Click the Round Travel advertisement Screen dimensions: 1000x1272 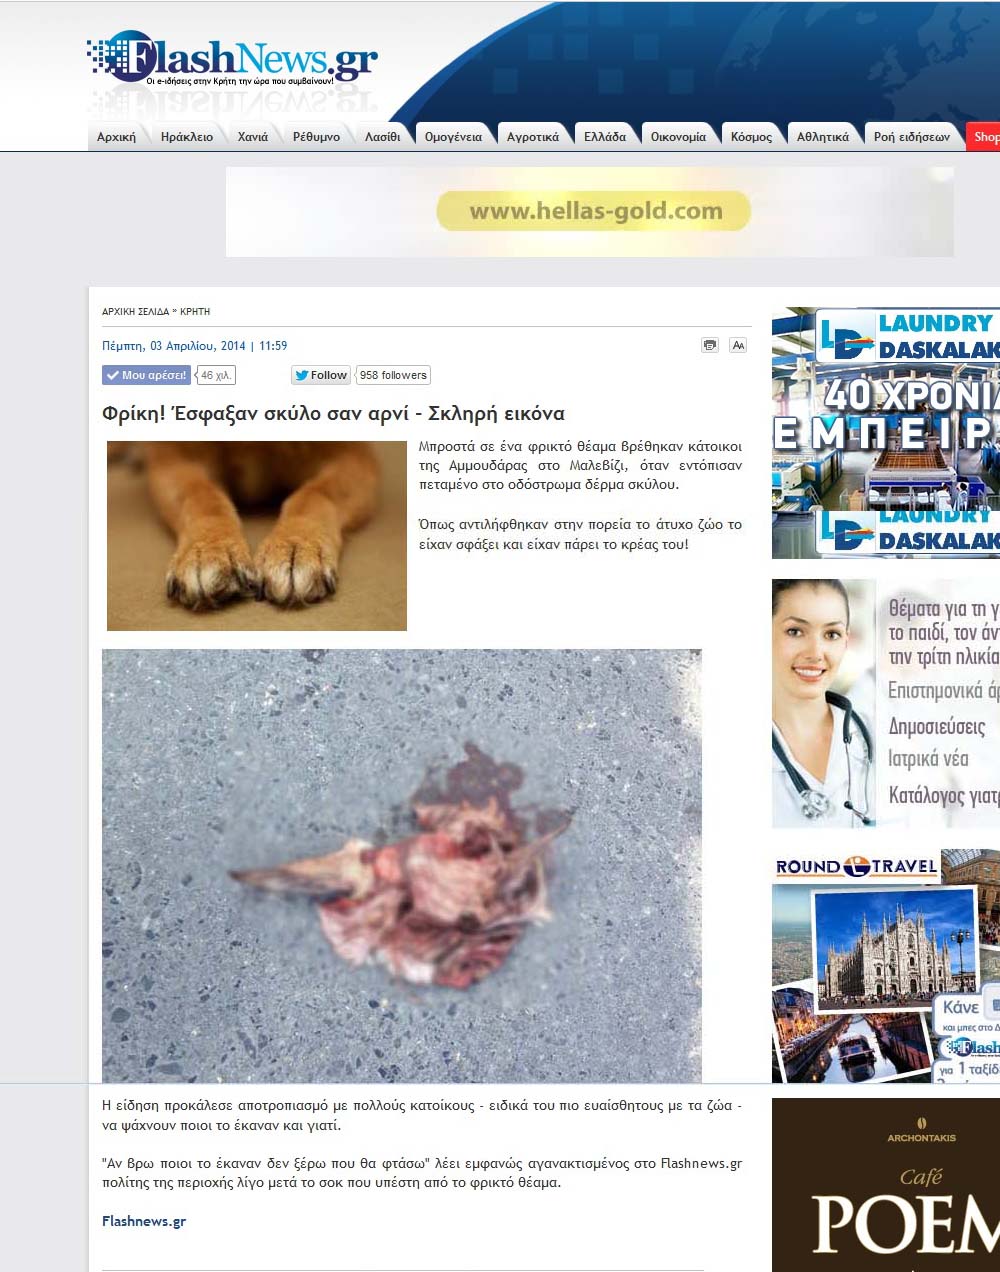coord(885,966)
